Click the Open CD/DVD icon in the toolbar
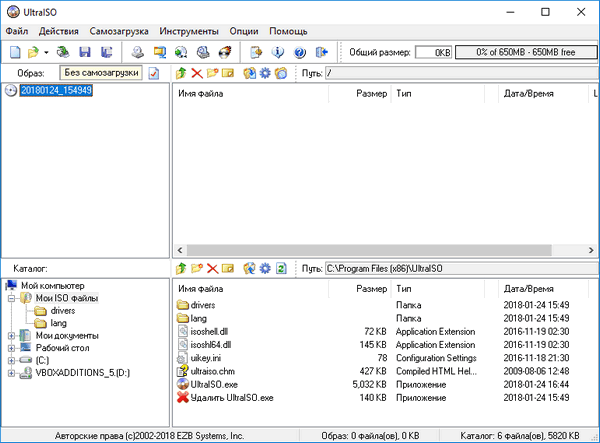Screen dimensions: 600x443 point(63,52)
